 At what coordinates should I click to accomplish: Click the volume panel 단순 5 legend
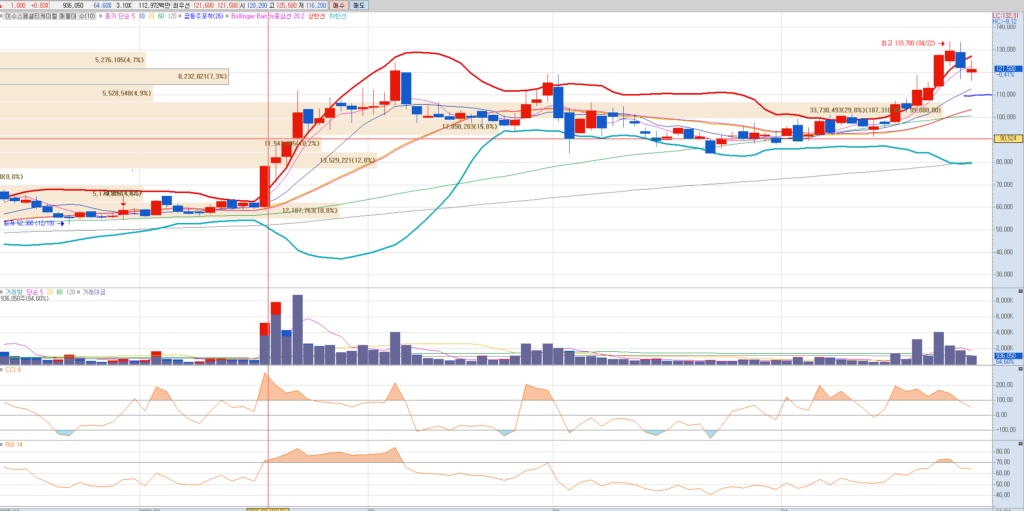pos(35,292)
